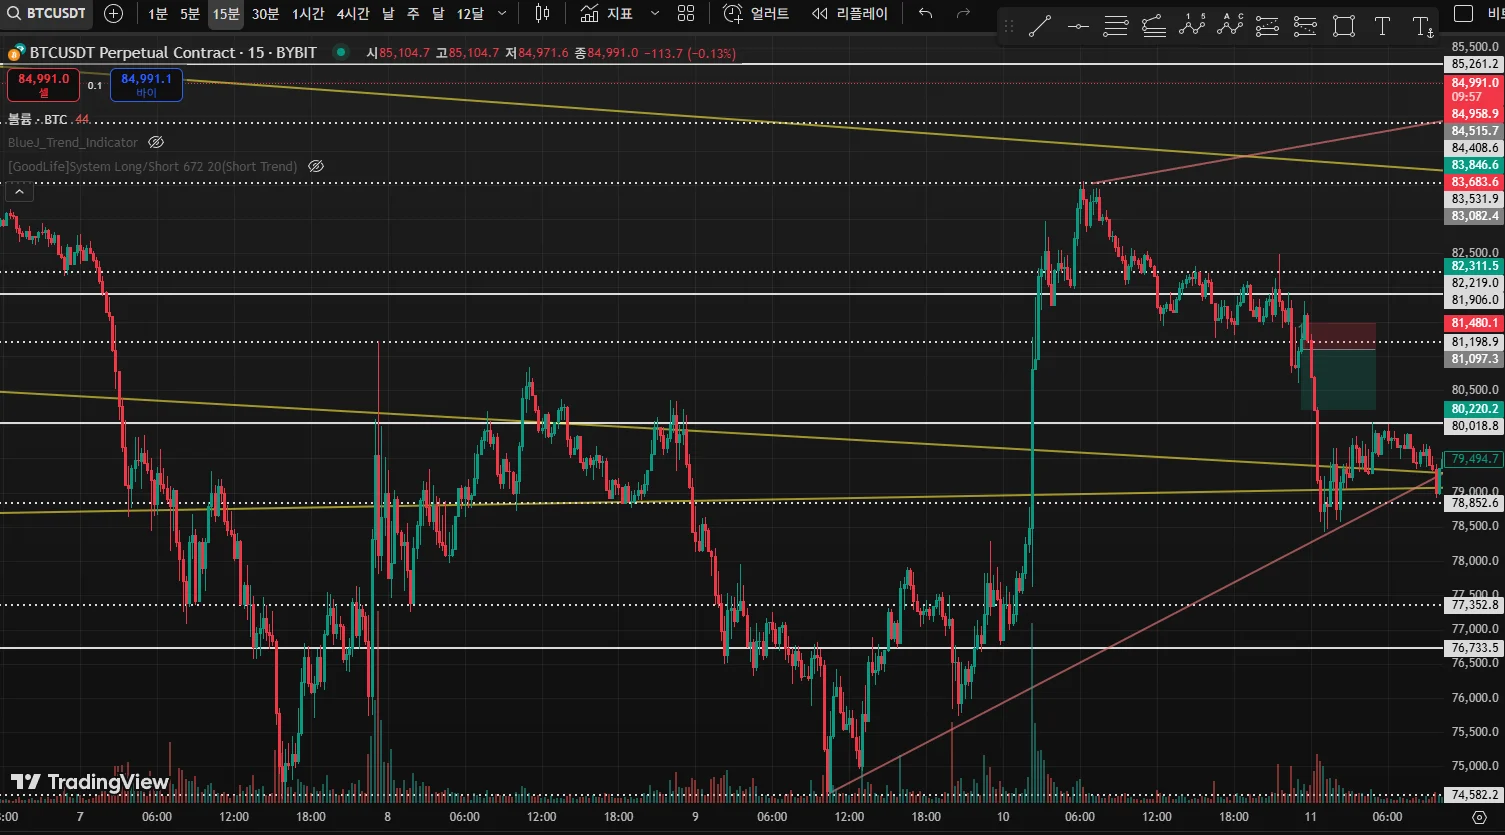Screen dimensions: 1505x835
Task: Pick the Elliott impulse wave (1-5) tool
Action: 1192,27
